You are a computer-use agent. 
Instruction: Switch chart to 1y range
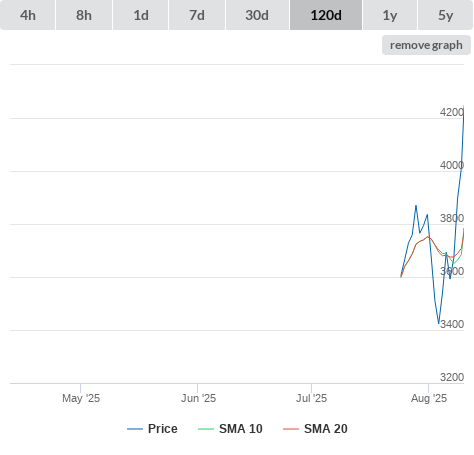pos(390,15)
